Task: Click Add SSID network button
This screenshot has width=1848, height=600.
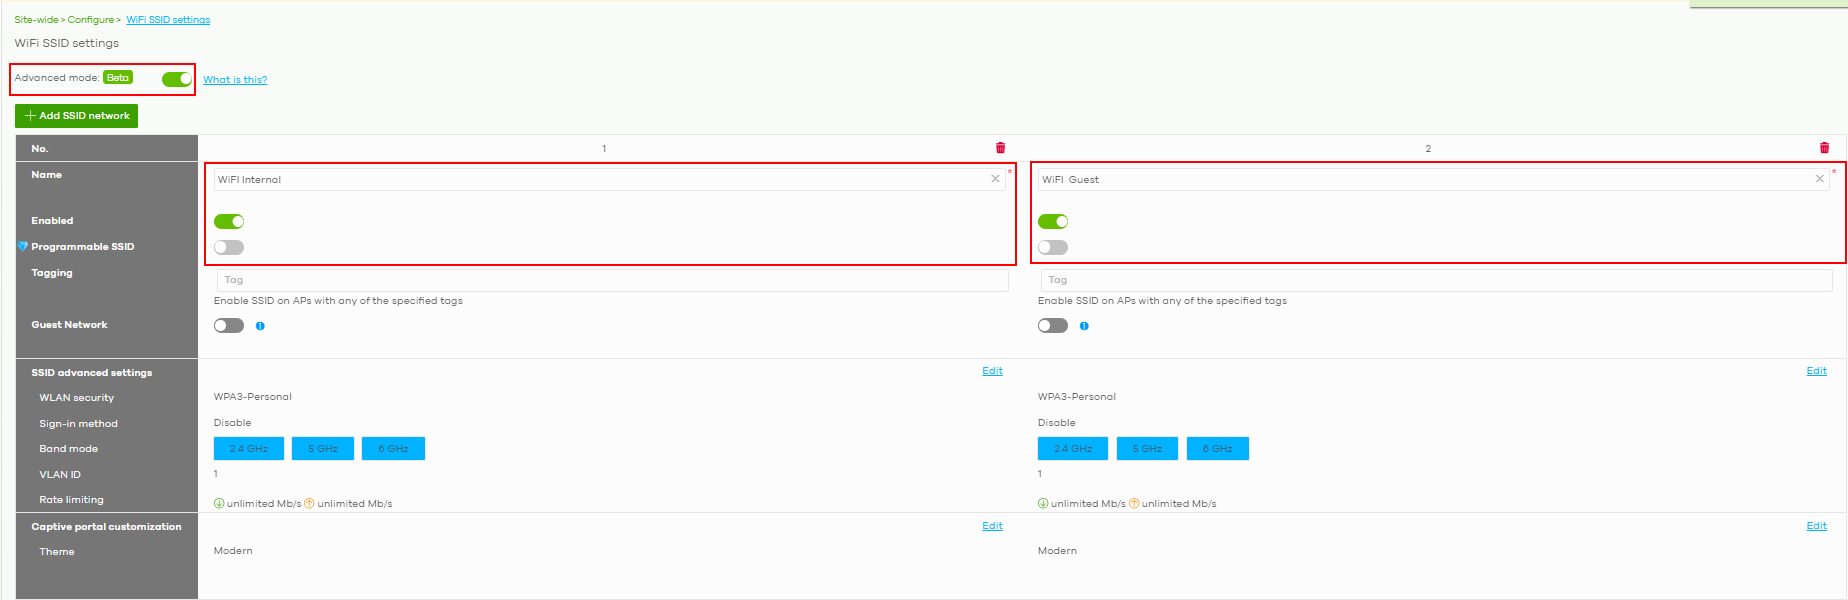Action: pos(76,116)
